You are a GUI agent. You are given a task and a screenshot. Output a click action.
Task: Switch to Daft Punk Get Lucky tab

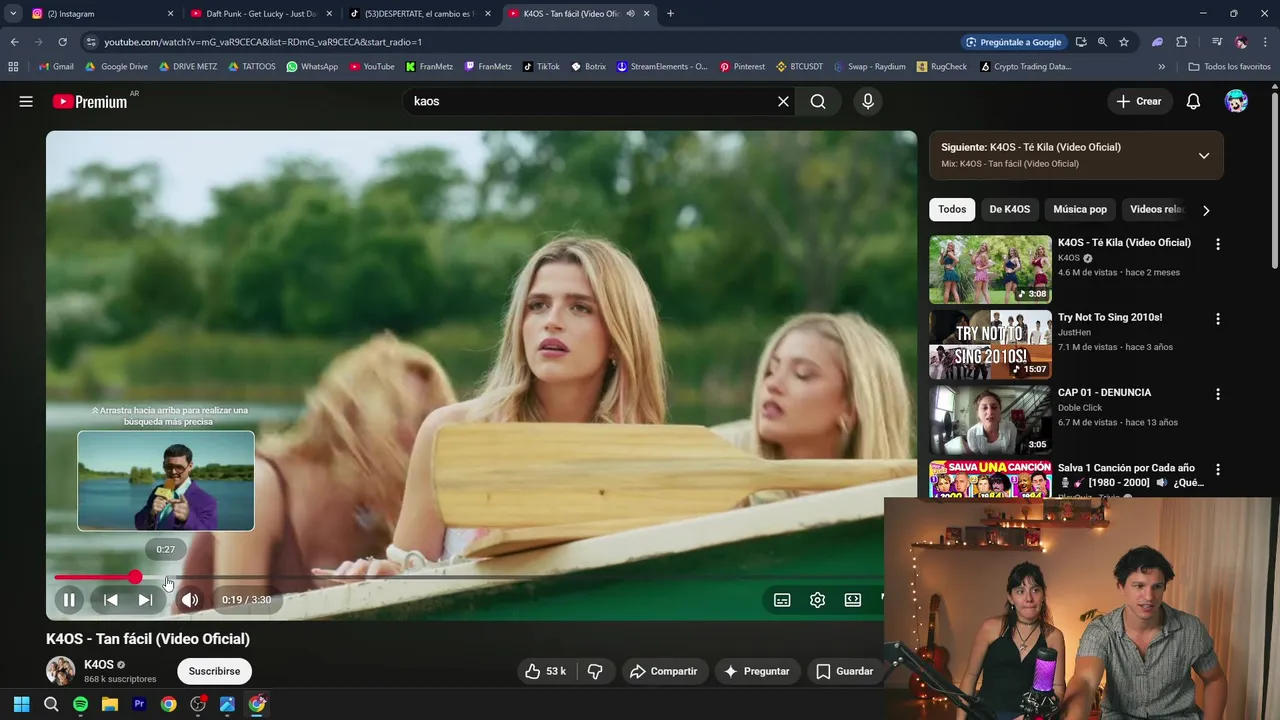262,14
